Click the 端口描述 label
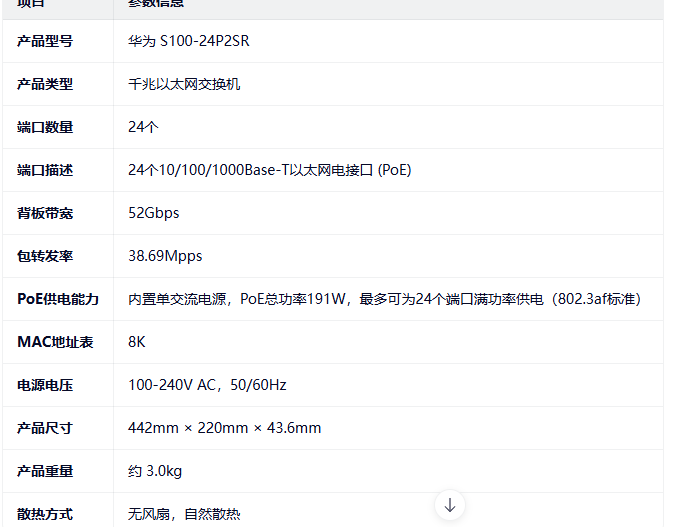 coord(45,170)
